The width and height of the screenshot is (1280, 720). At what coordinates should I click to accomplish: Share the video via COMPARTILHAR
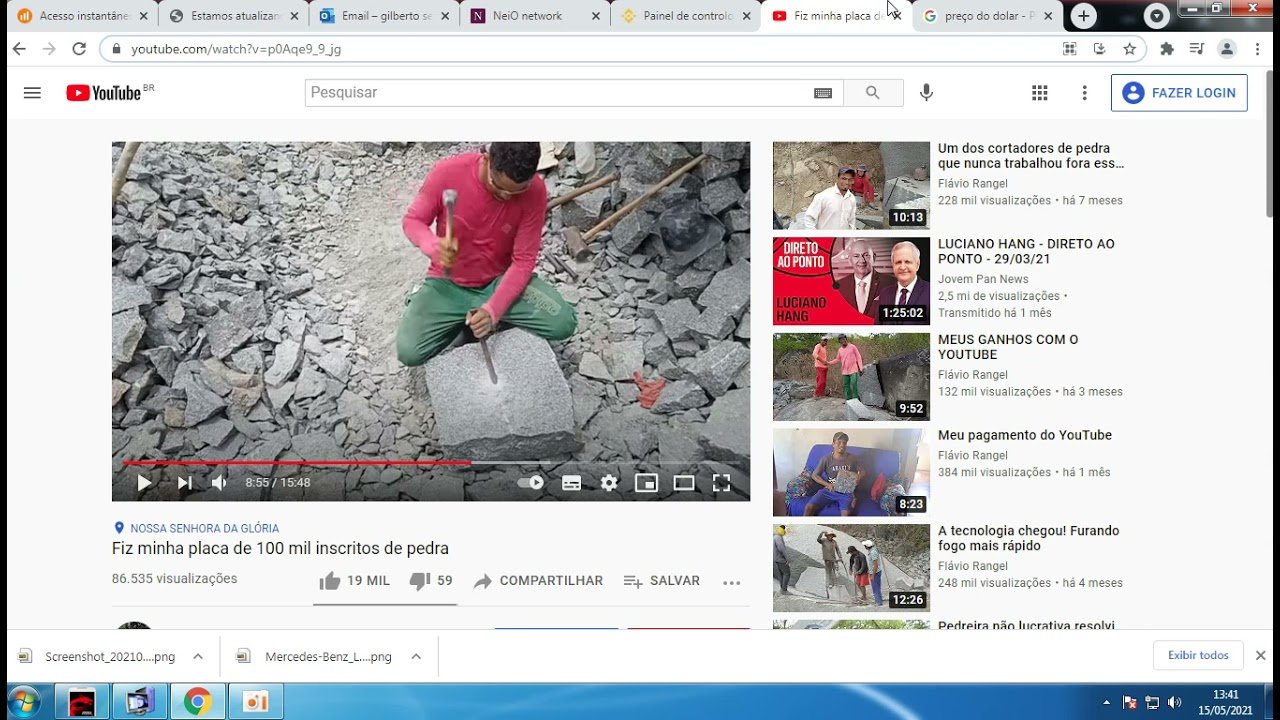(538, 581)
